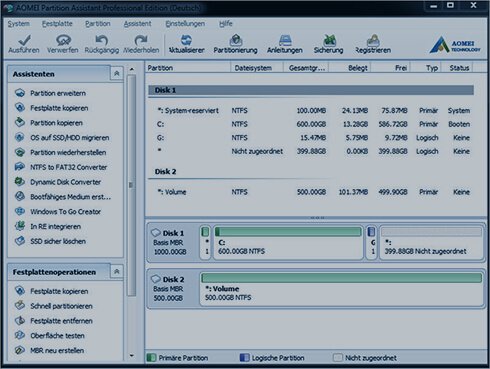Select the System-reserviert partition row

311,110
